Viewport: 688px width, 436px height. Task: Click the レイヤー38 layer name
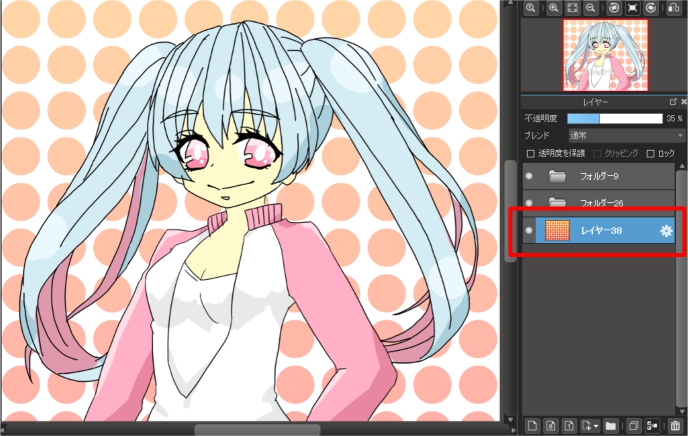tap(601, 231)
